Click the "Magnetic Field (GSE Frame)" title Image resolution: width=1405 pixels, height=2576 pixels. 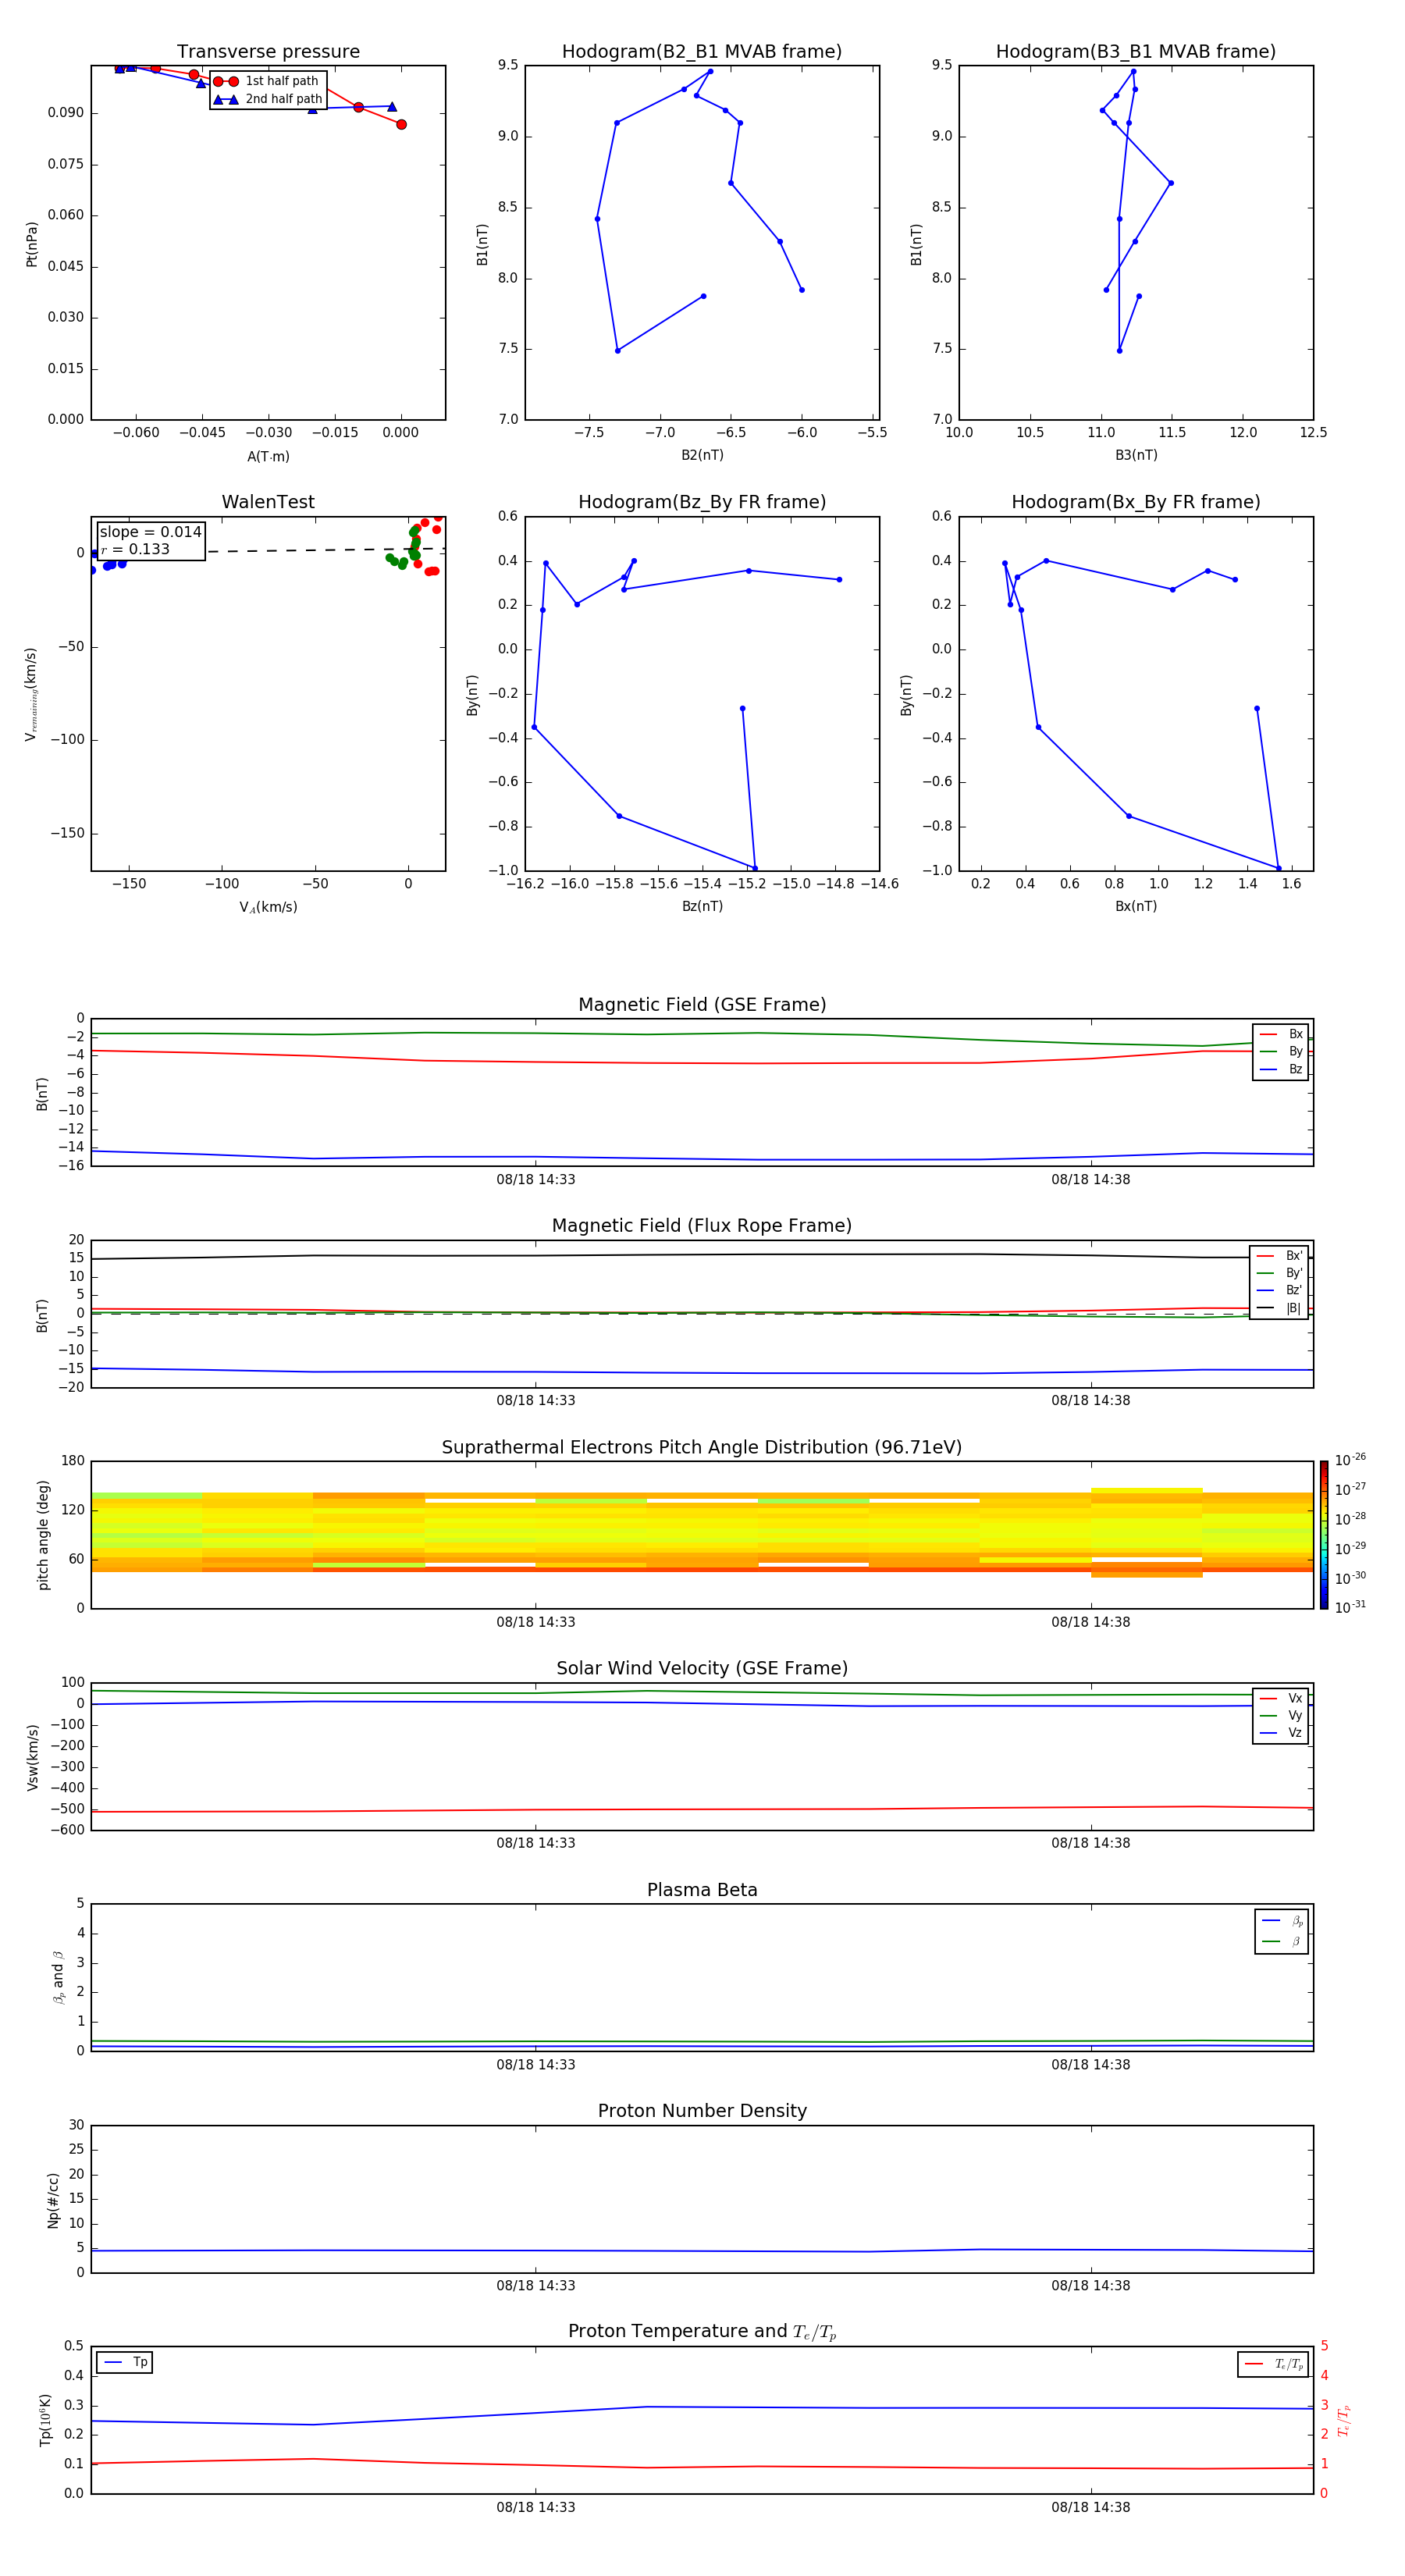(x=702, y=1005)
